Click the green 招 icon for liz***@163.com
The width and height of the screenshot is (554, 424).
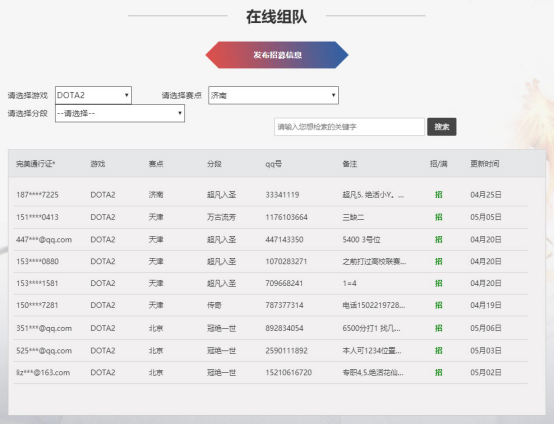coord(438,372)
